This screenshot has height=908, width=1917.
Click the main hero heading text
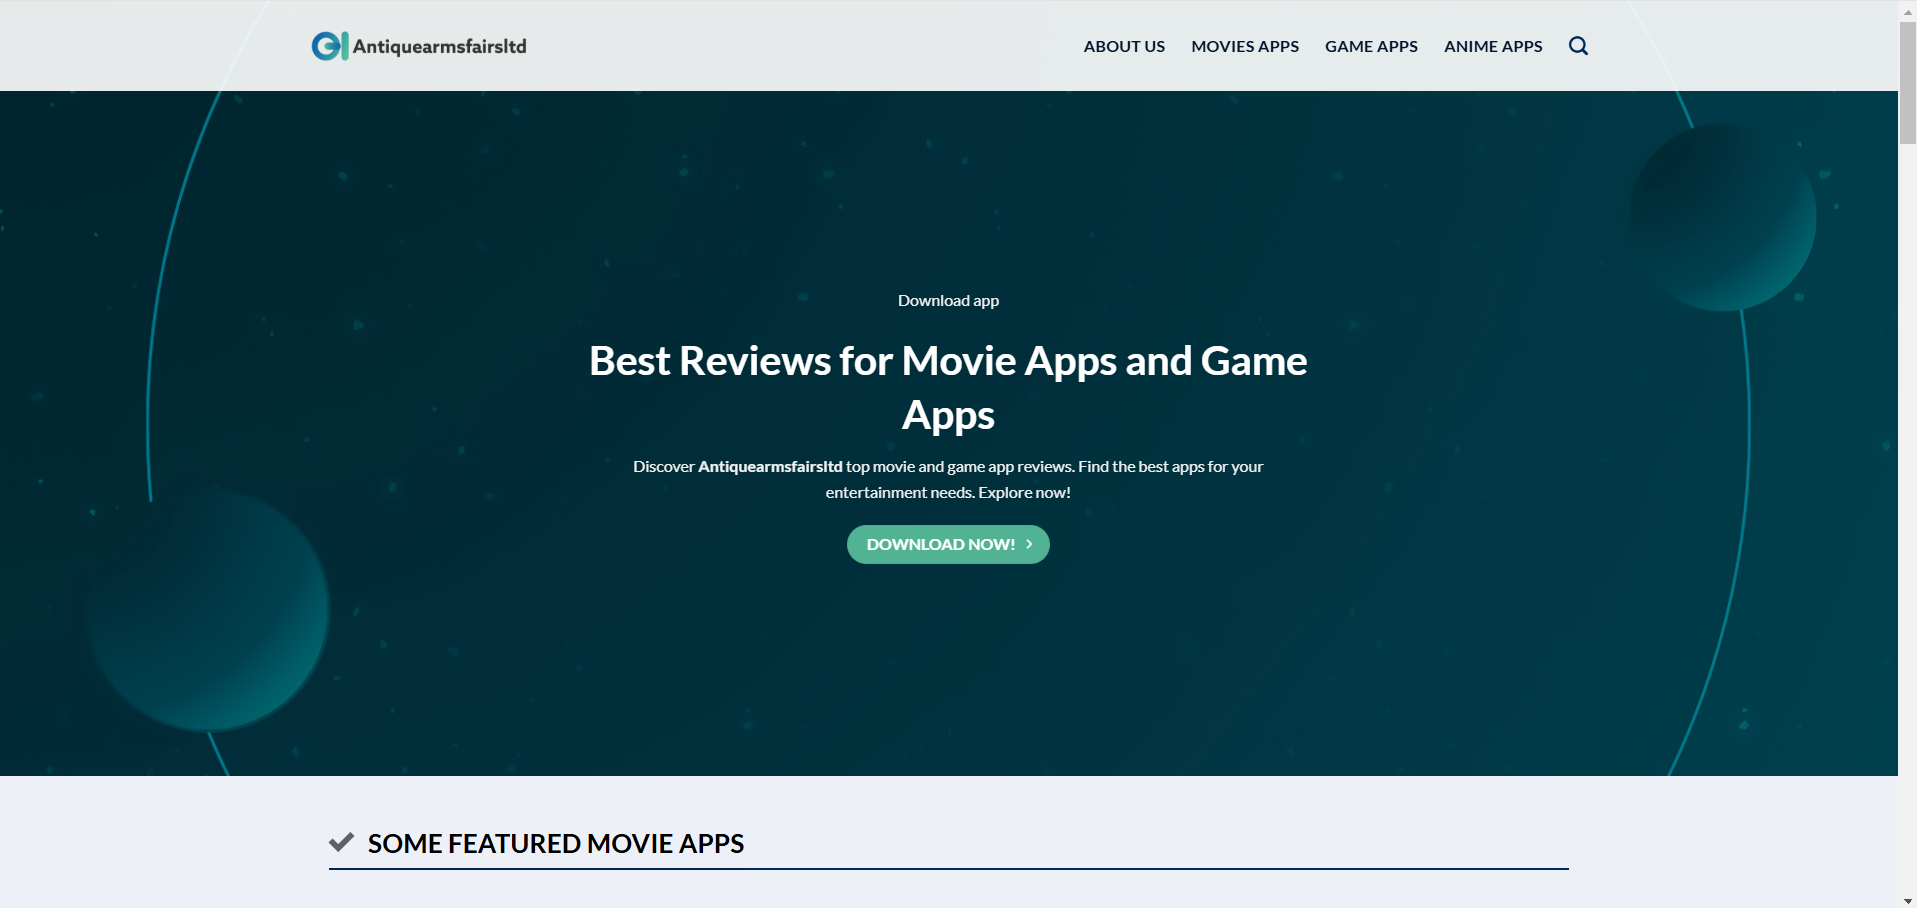948,388
